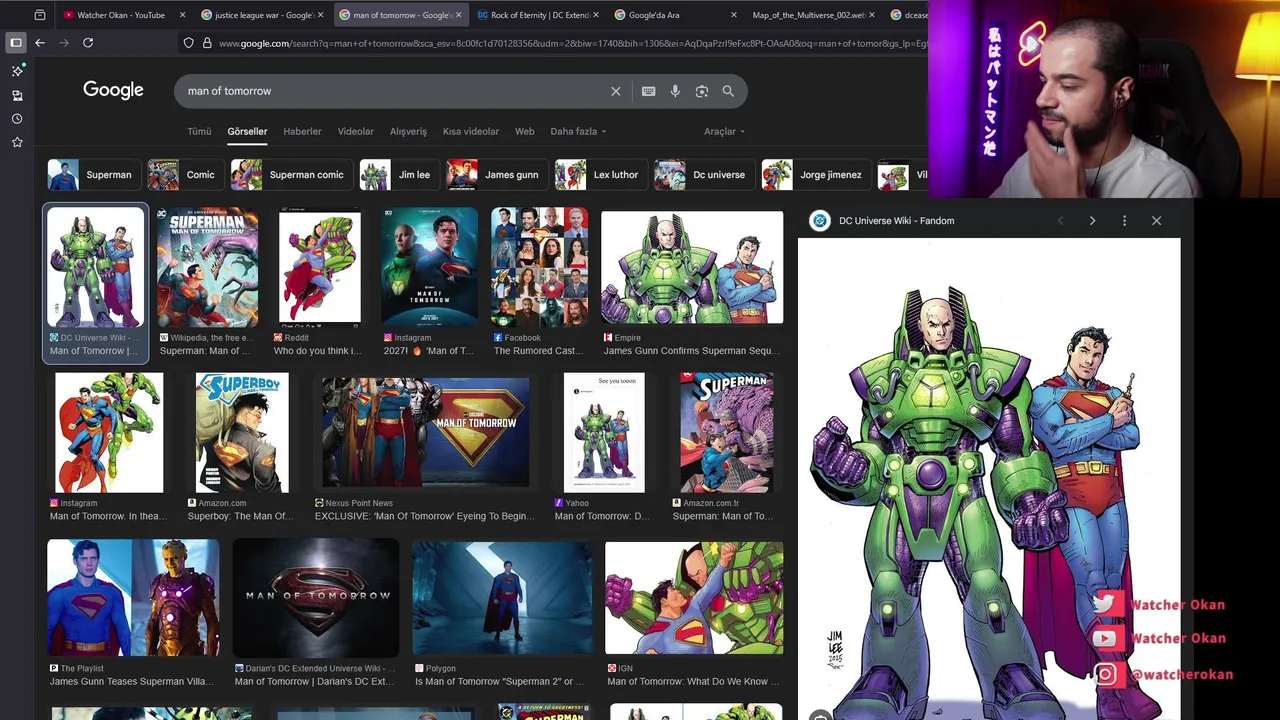This screenshot has height=720, width=1280.
Task: Click the Comic filter chip
Action: (x=184, y=175)
